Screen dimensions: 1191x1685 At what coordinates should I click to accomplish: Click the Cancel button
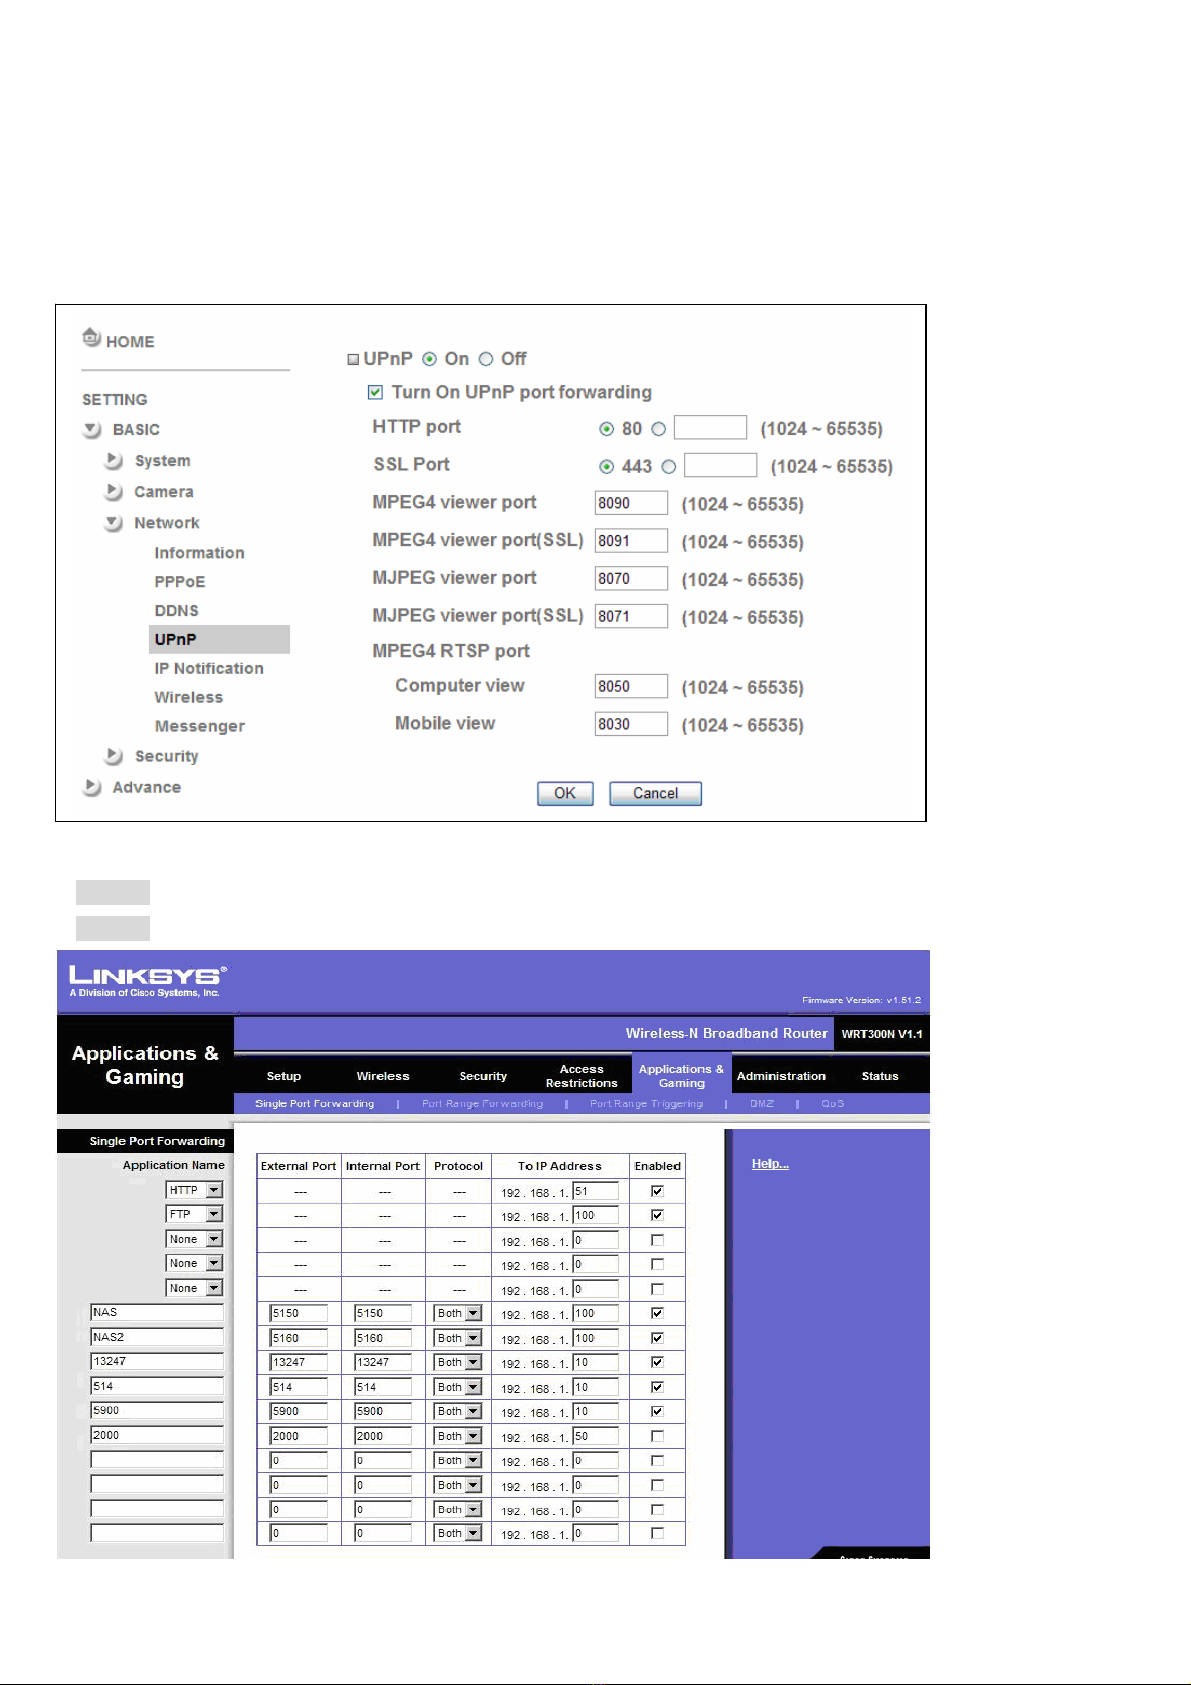(655, 793)
